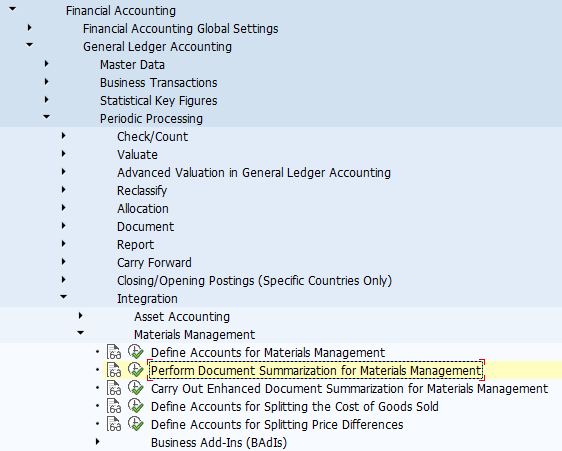Expand Financial Accounting Global Settings arrow
This screenshot has width=562, height=451.
(30, 27)
